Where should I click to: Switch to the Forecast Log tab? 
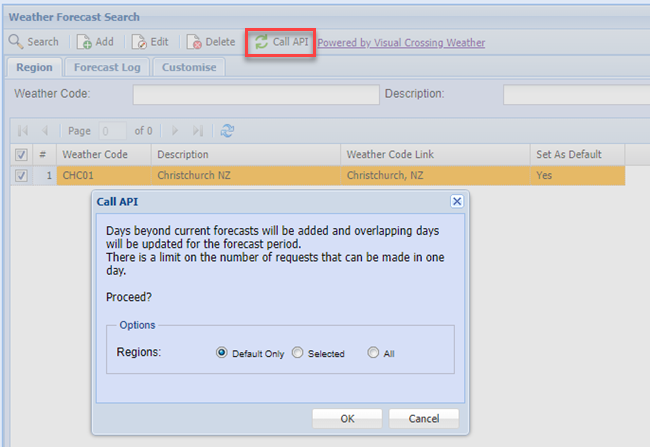coord(107,67)
